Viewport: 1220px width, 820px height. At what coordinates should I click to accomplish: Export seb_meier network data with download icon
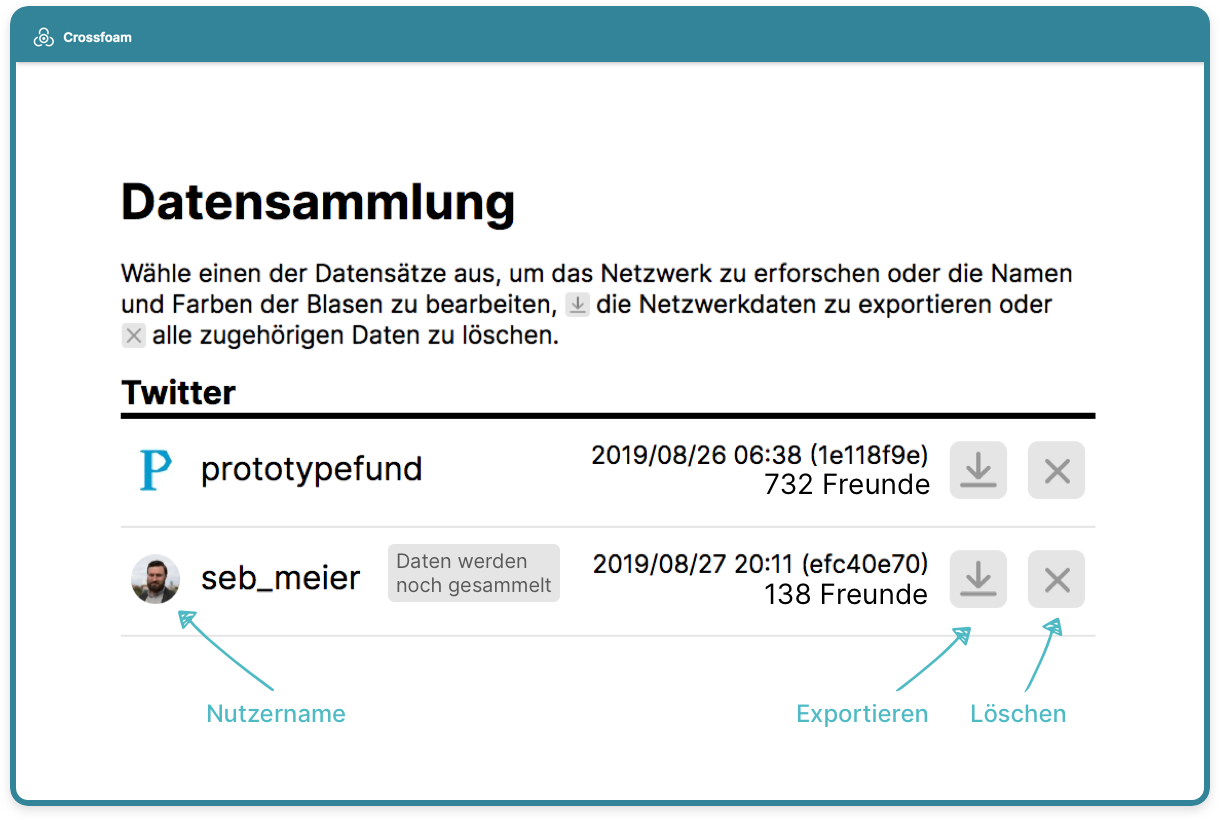tap(978, 579)
